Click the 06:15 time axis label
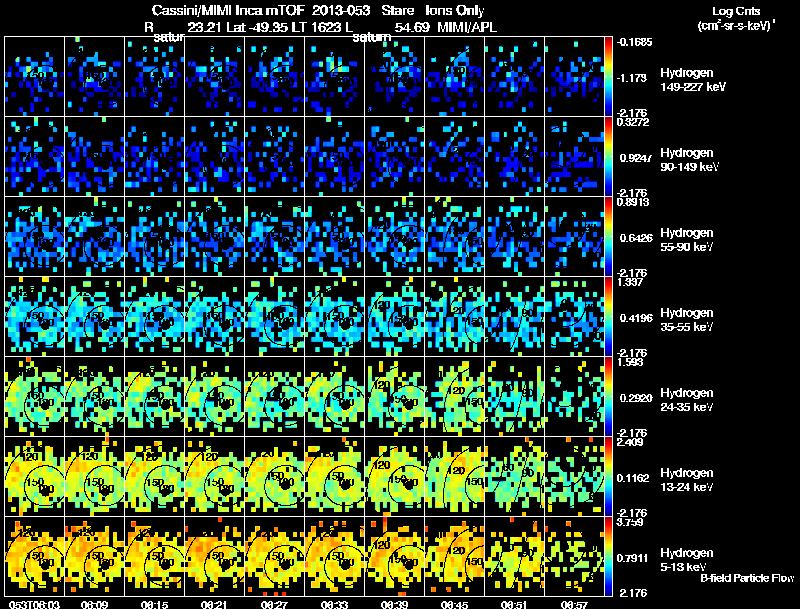Screen dimensions: 800x609 pyautogui.click(x=155, y=604)
